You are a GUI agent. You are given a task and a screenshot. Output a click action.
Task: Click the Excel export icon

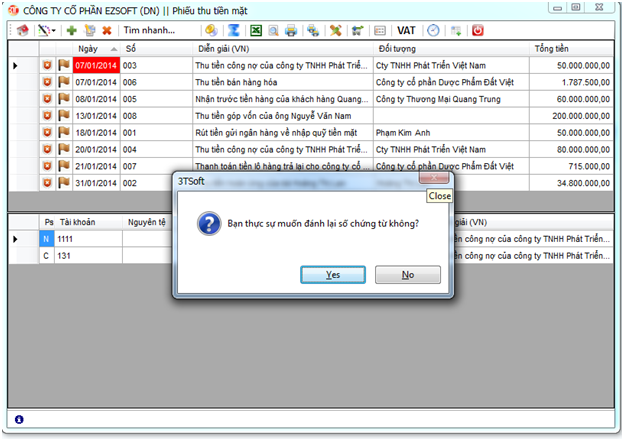[x=257, y=31]
